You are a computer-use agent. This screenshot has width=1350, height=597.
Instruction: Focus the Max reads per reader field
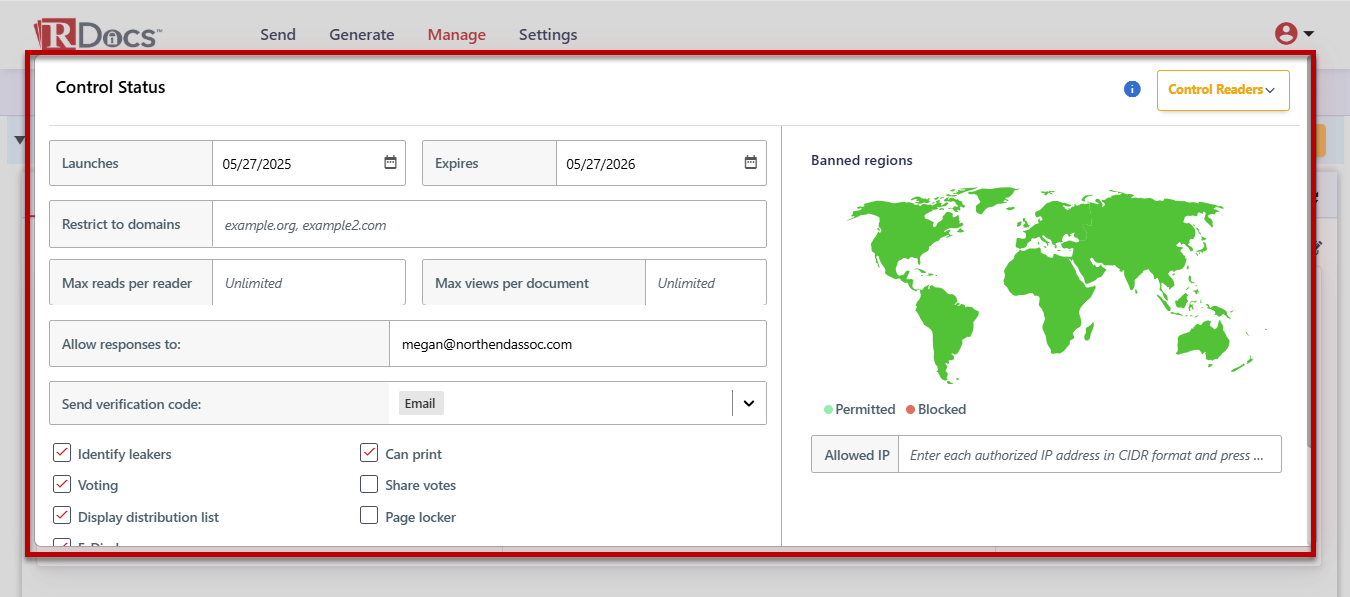point(309,283)
